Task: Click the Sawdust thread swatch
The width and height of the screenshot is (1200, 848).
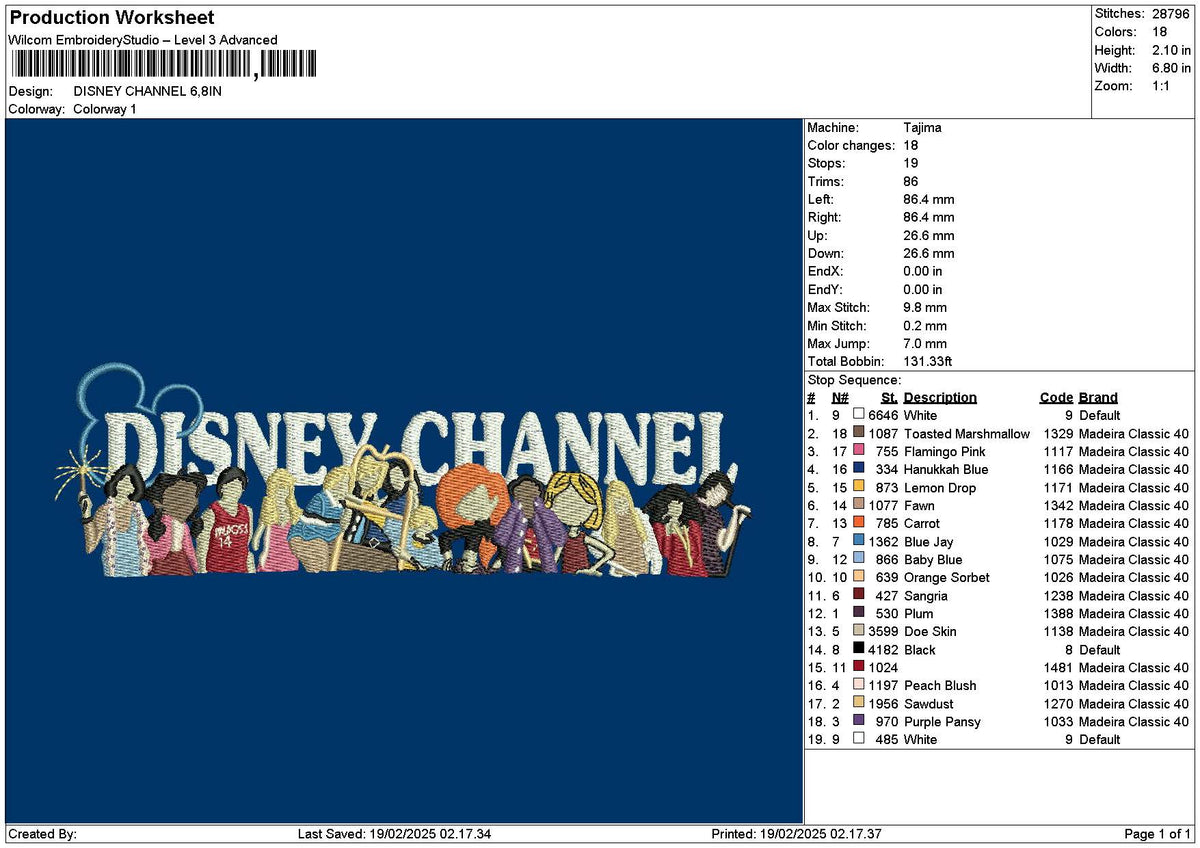Action: tap(858, 703)
